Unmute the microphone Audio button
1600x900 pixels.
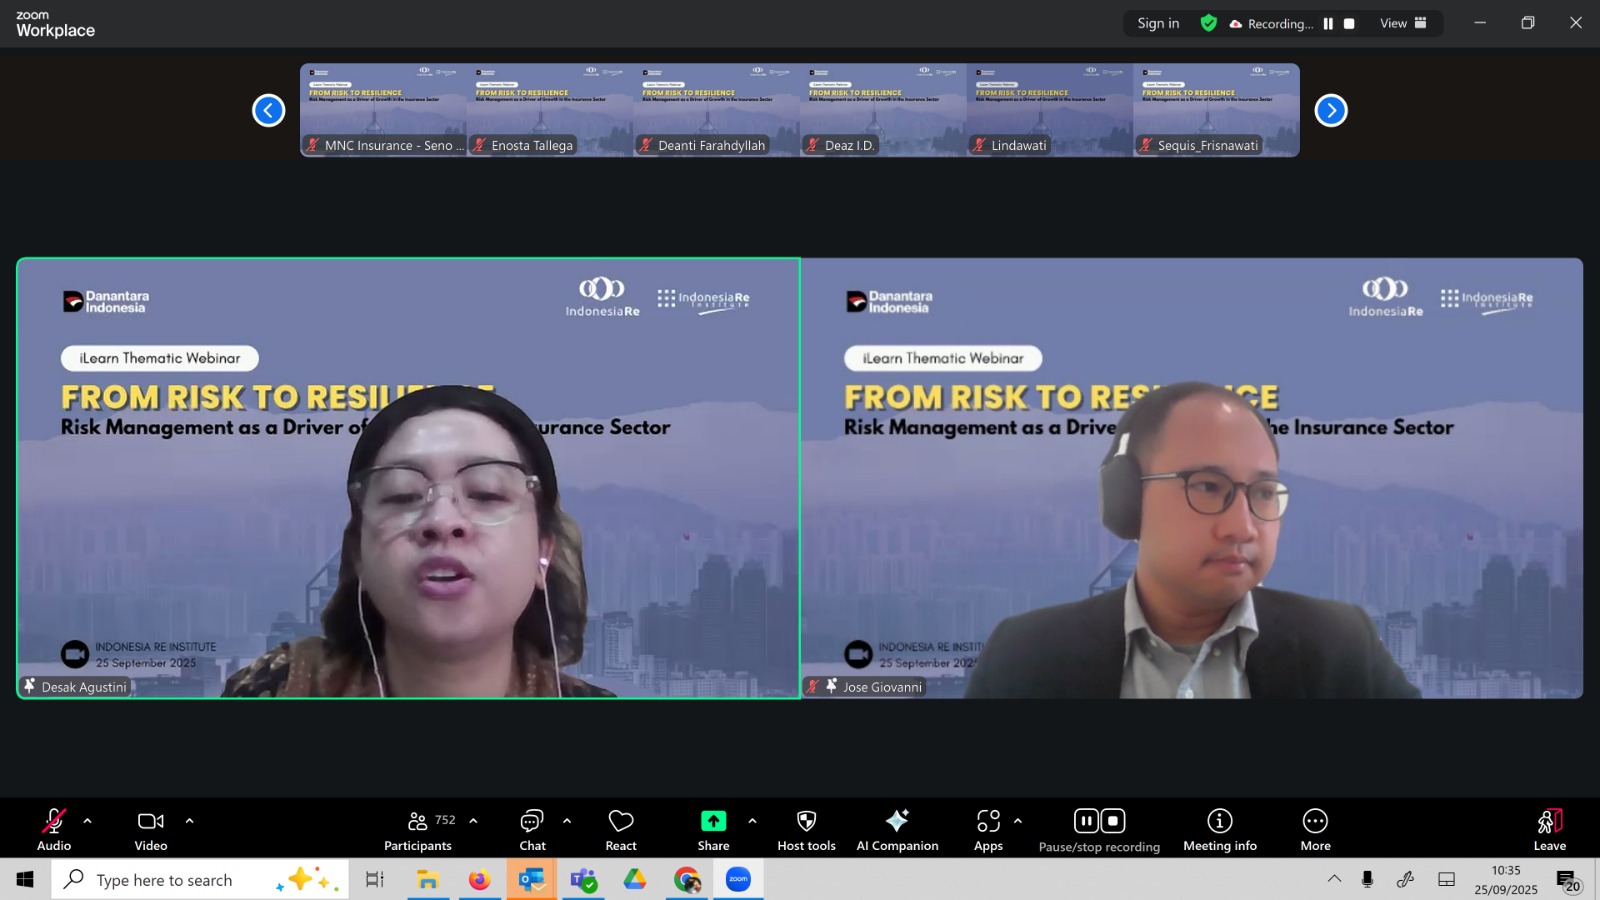54,830
